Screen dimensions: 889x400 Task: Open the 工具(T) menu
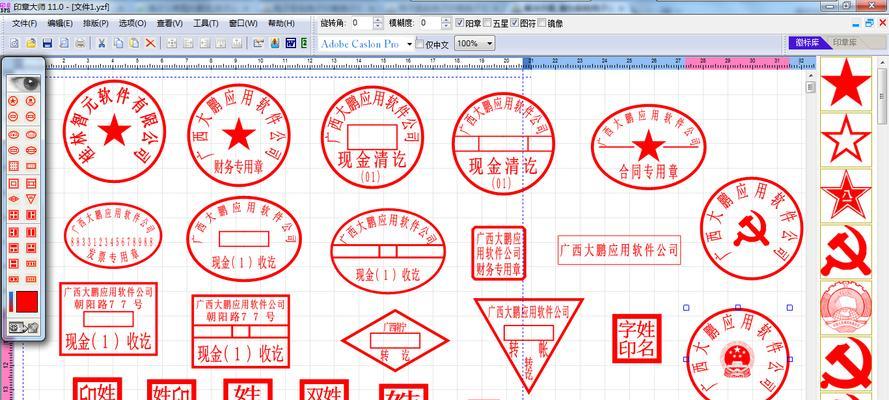(206, 23)
